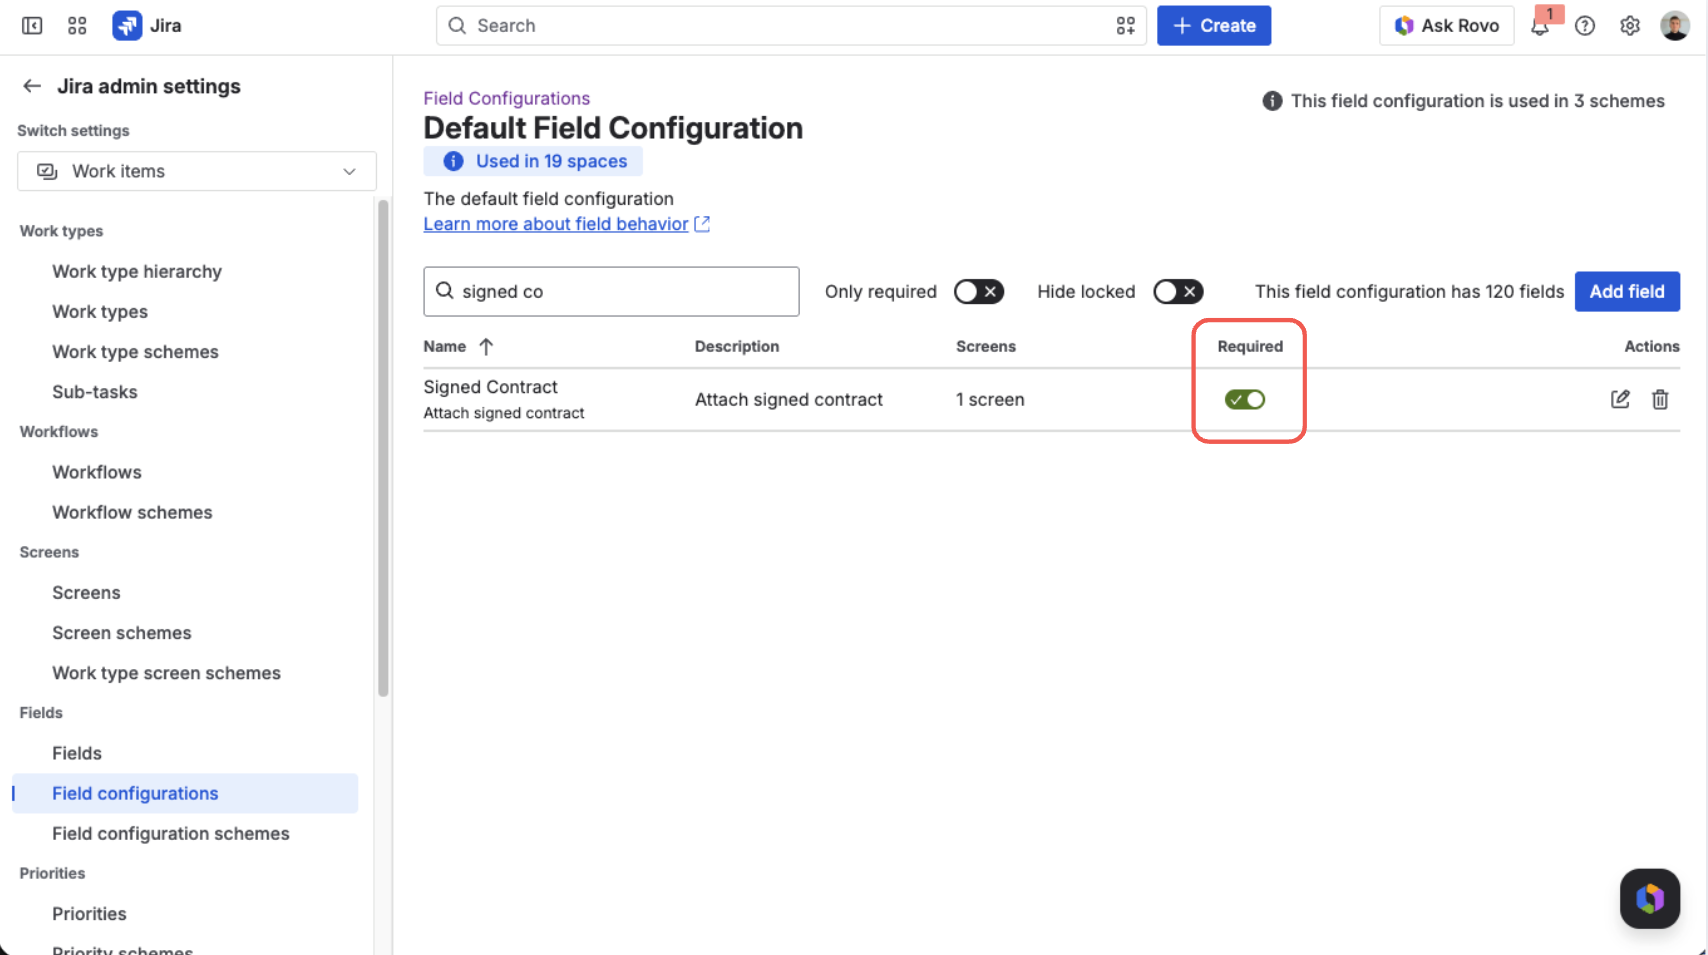Viewport: 1708px width, 955px height.
Task: Open the search filter apps icon
Action: [1126, 26]
